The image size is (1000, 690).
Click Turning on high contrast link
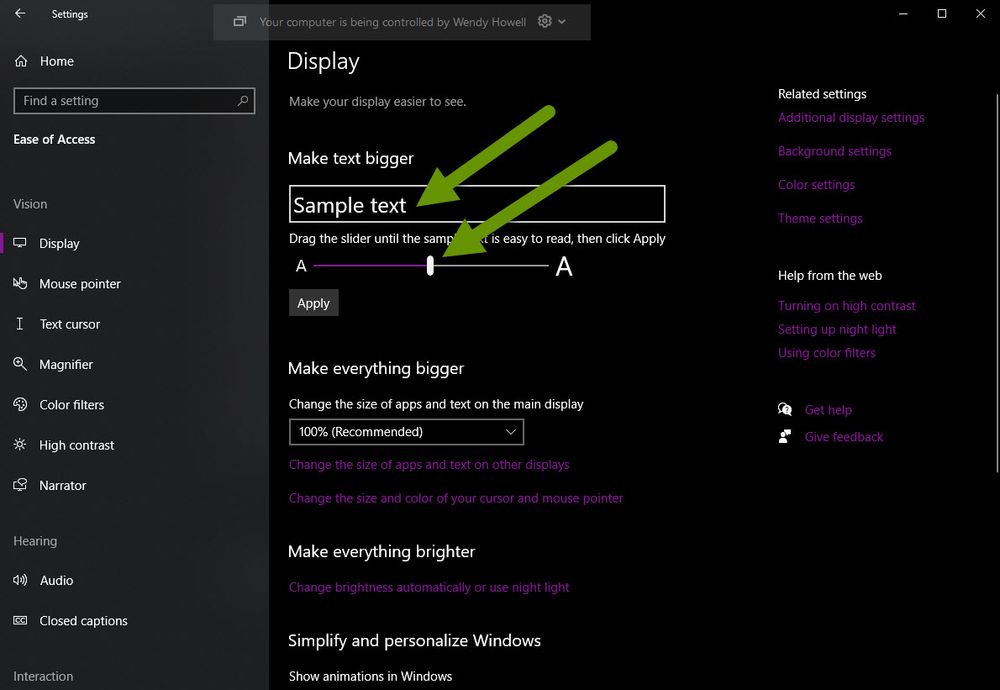tap(846, 305)
